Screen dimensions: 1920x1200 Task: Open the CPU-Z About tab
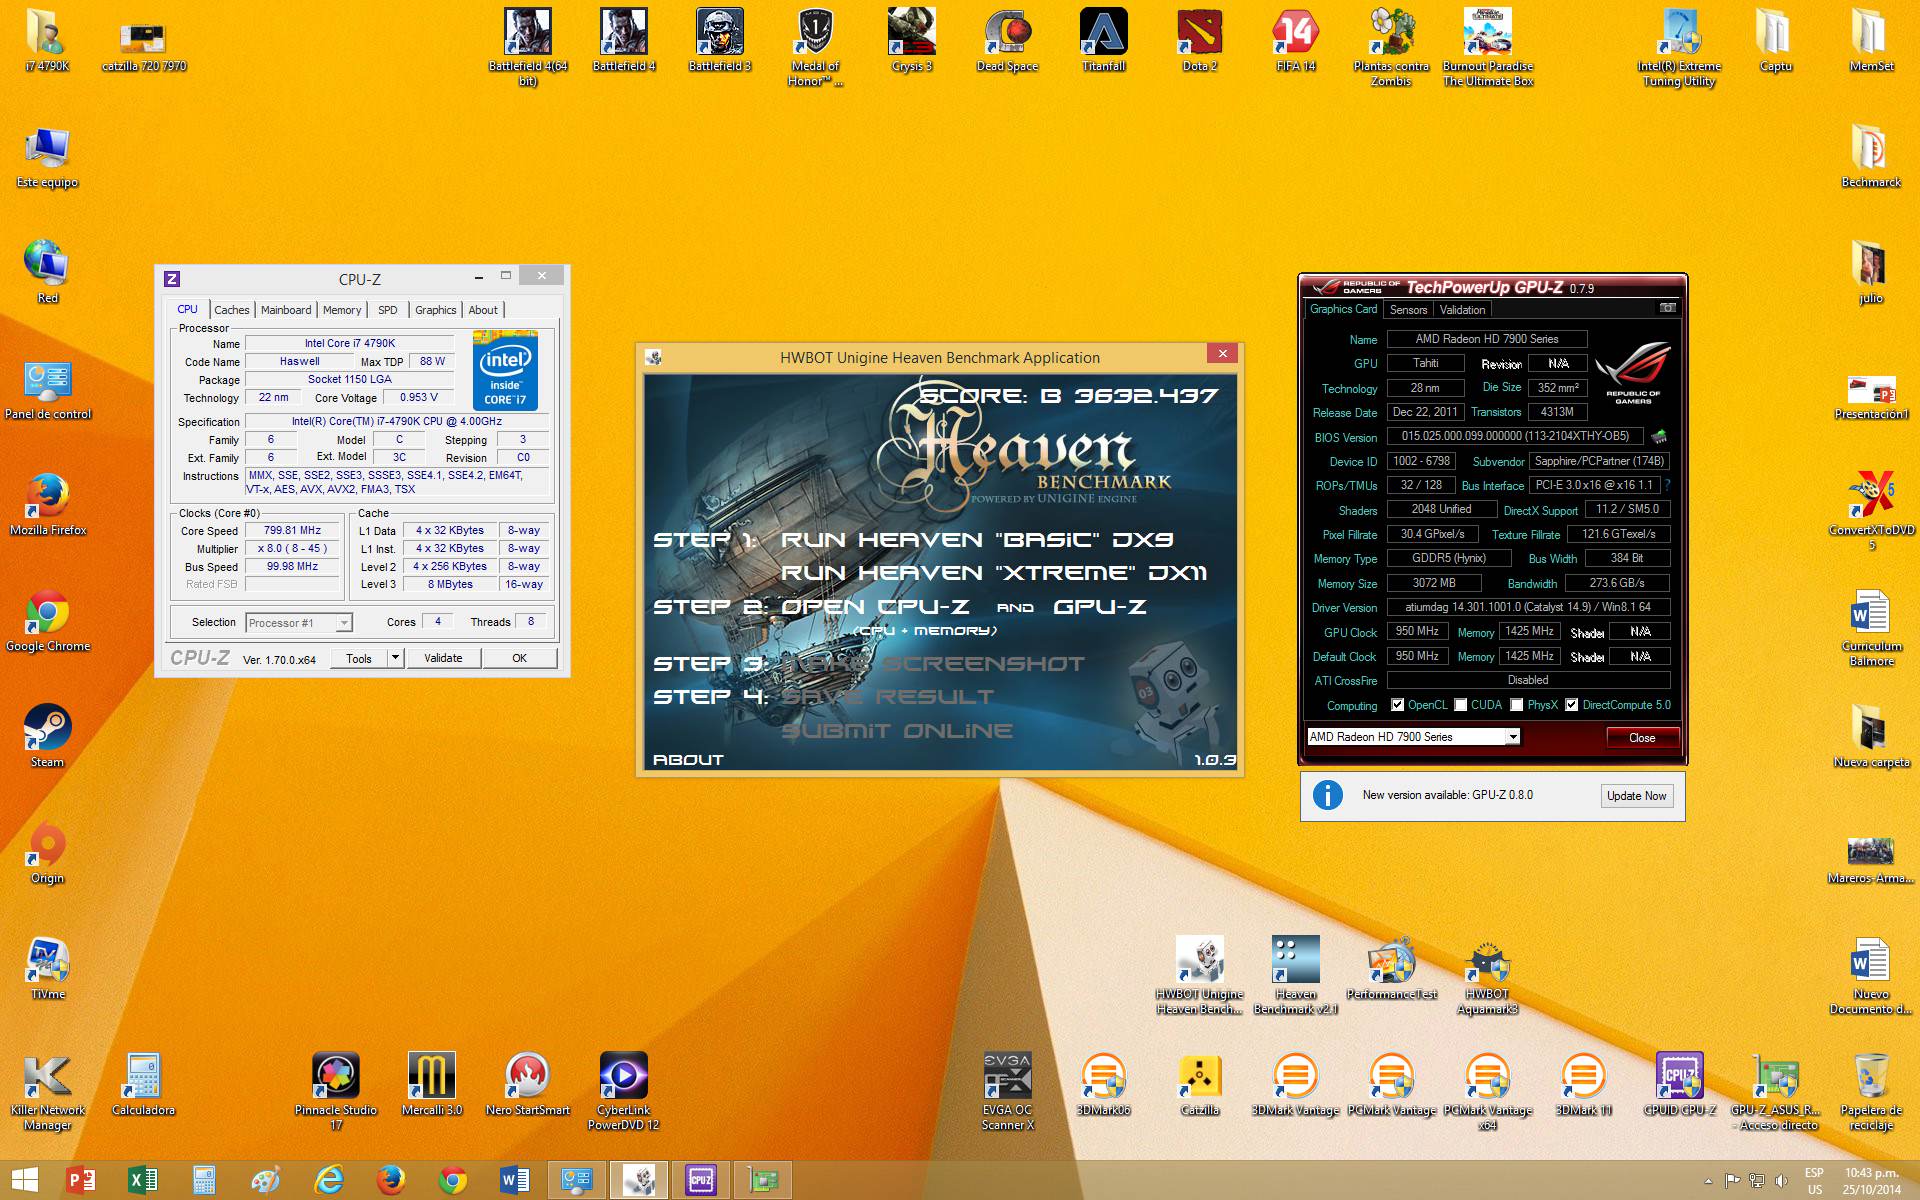[x=483, y=310]
